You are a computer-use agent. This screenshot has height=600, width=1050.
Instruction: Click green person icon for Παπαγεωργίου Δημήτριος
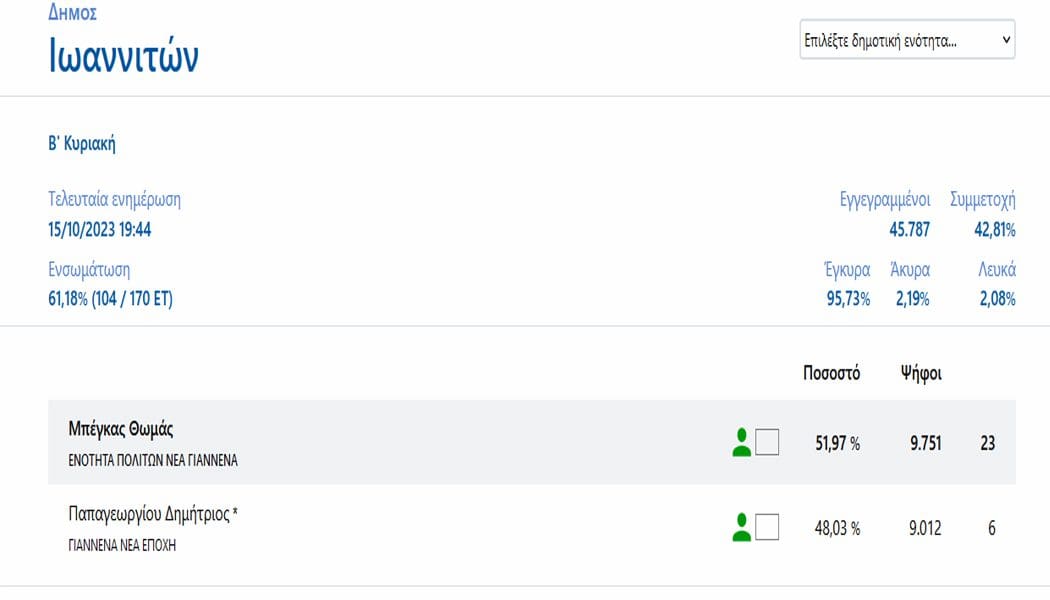pyautogui.click(x=741, y=528)
